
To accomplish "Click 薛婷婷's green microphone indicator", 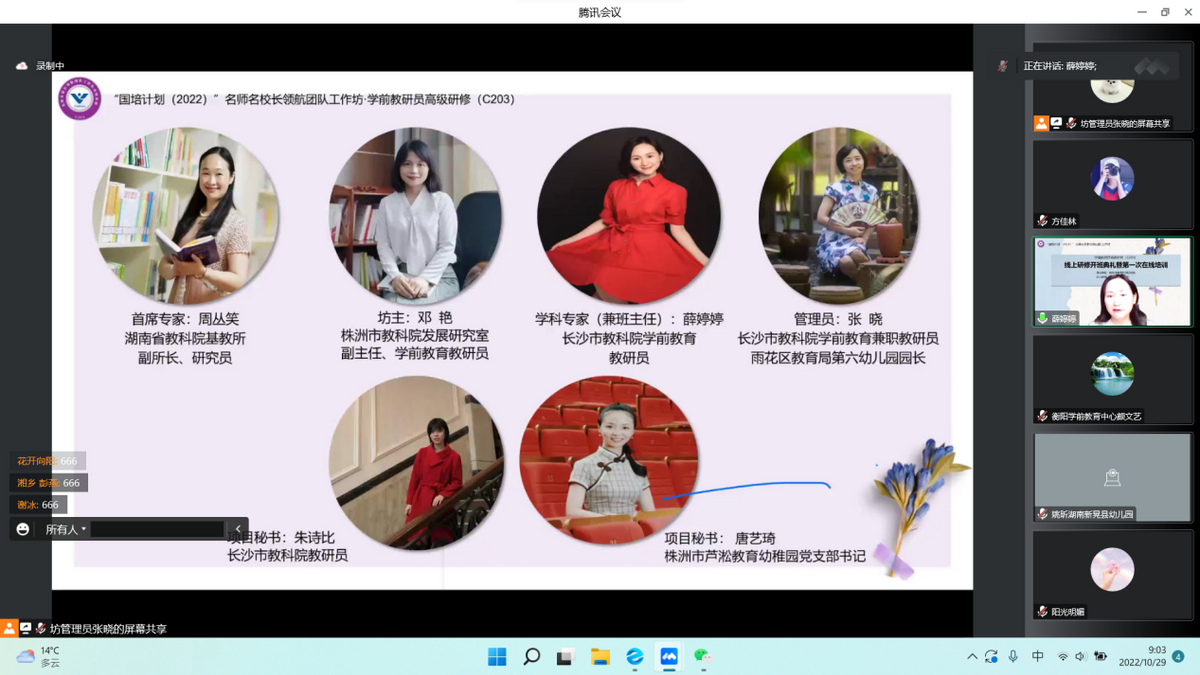I will pyautogui.click(x=1042, y=319).
